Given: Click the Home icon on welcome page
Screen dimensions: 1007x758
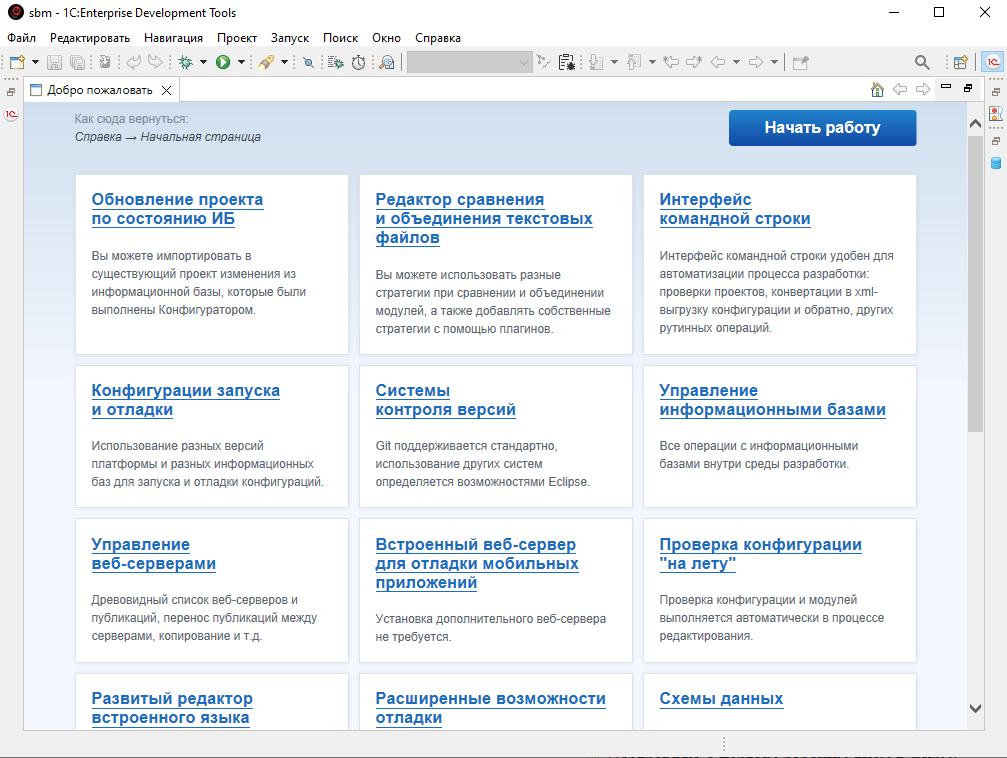Looking at the screenshot, I should [x=877, y=90].
